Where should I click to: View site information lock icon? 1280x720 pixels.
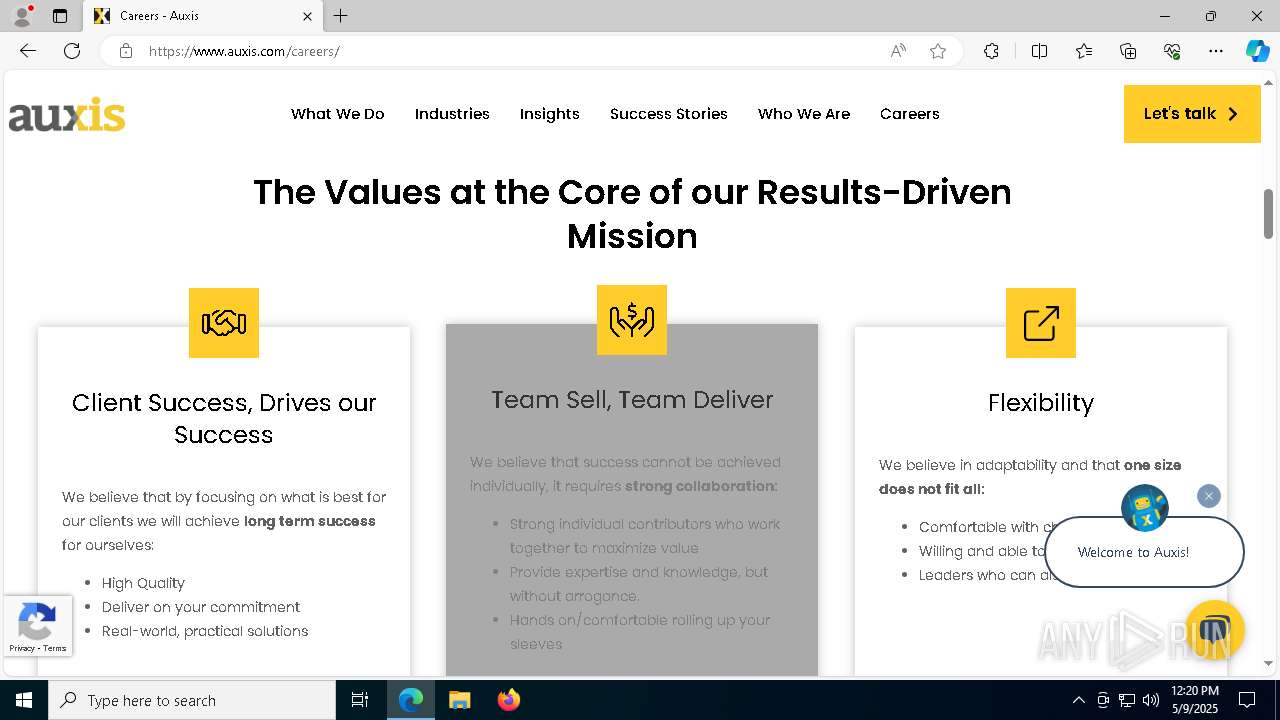click(126, 51)
